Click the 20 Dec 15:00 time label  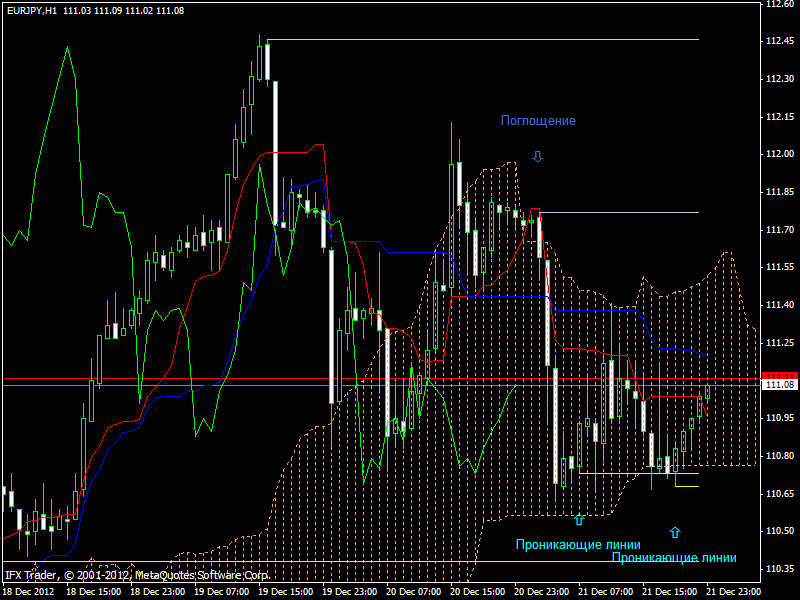[479, 592]
